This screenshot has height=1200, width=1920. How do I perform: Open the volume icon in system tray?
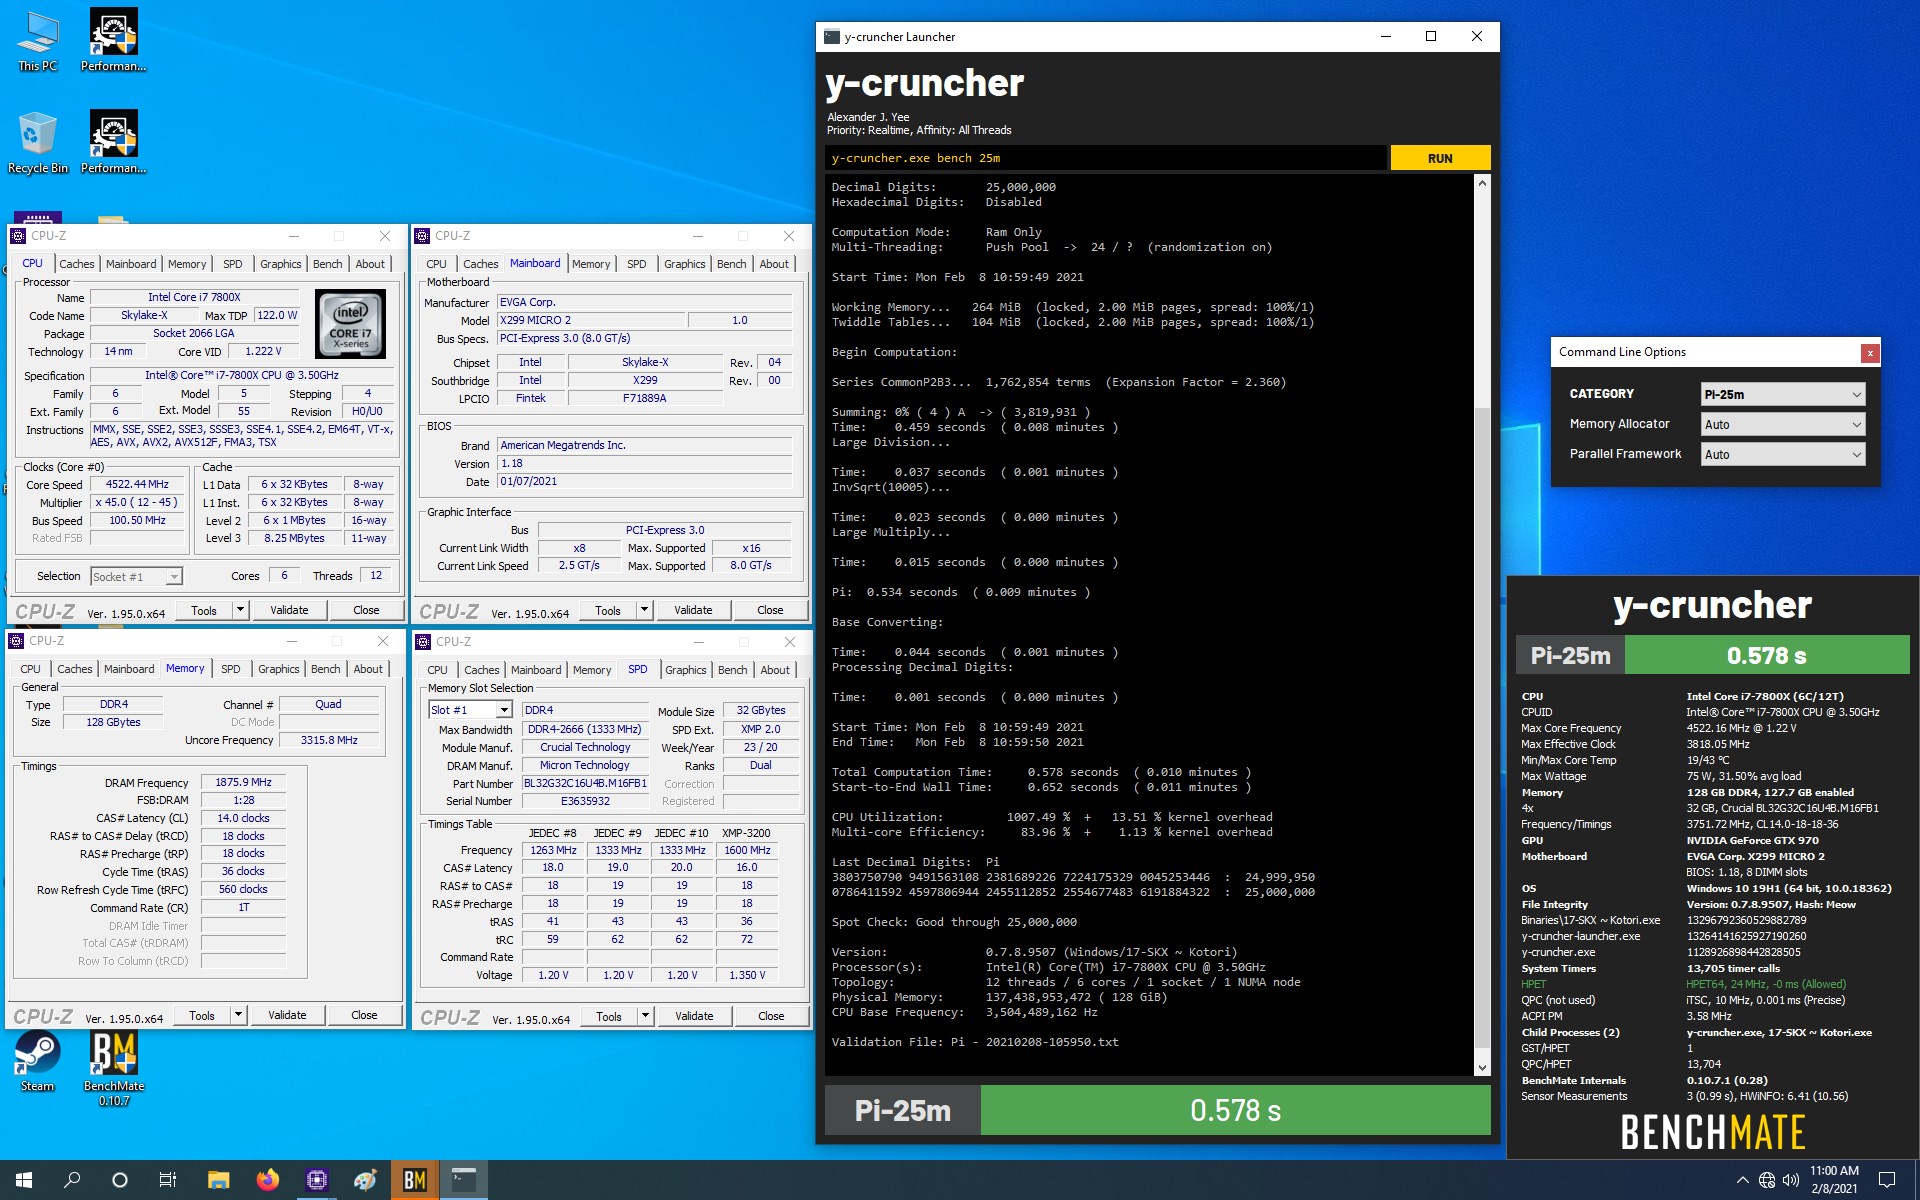pos(1791,1180)
